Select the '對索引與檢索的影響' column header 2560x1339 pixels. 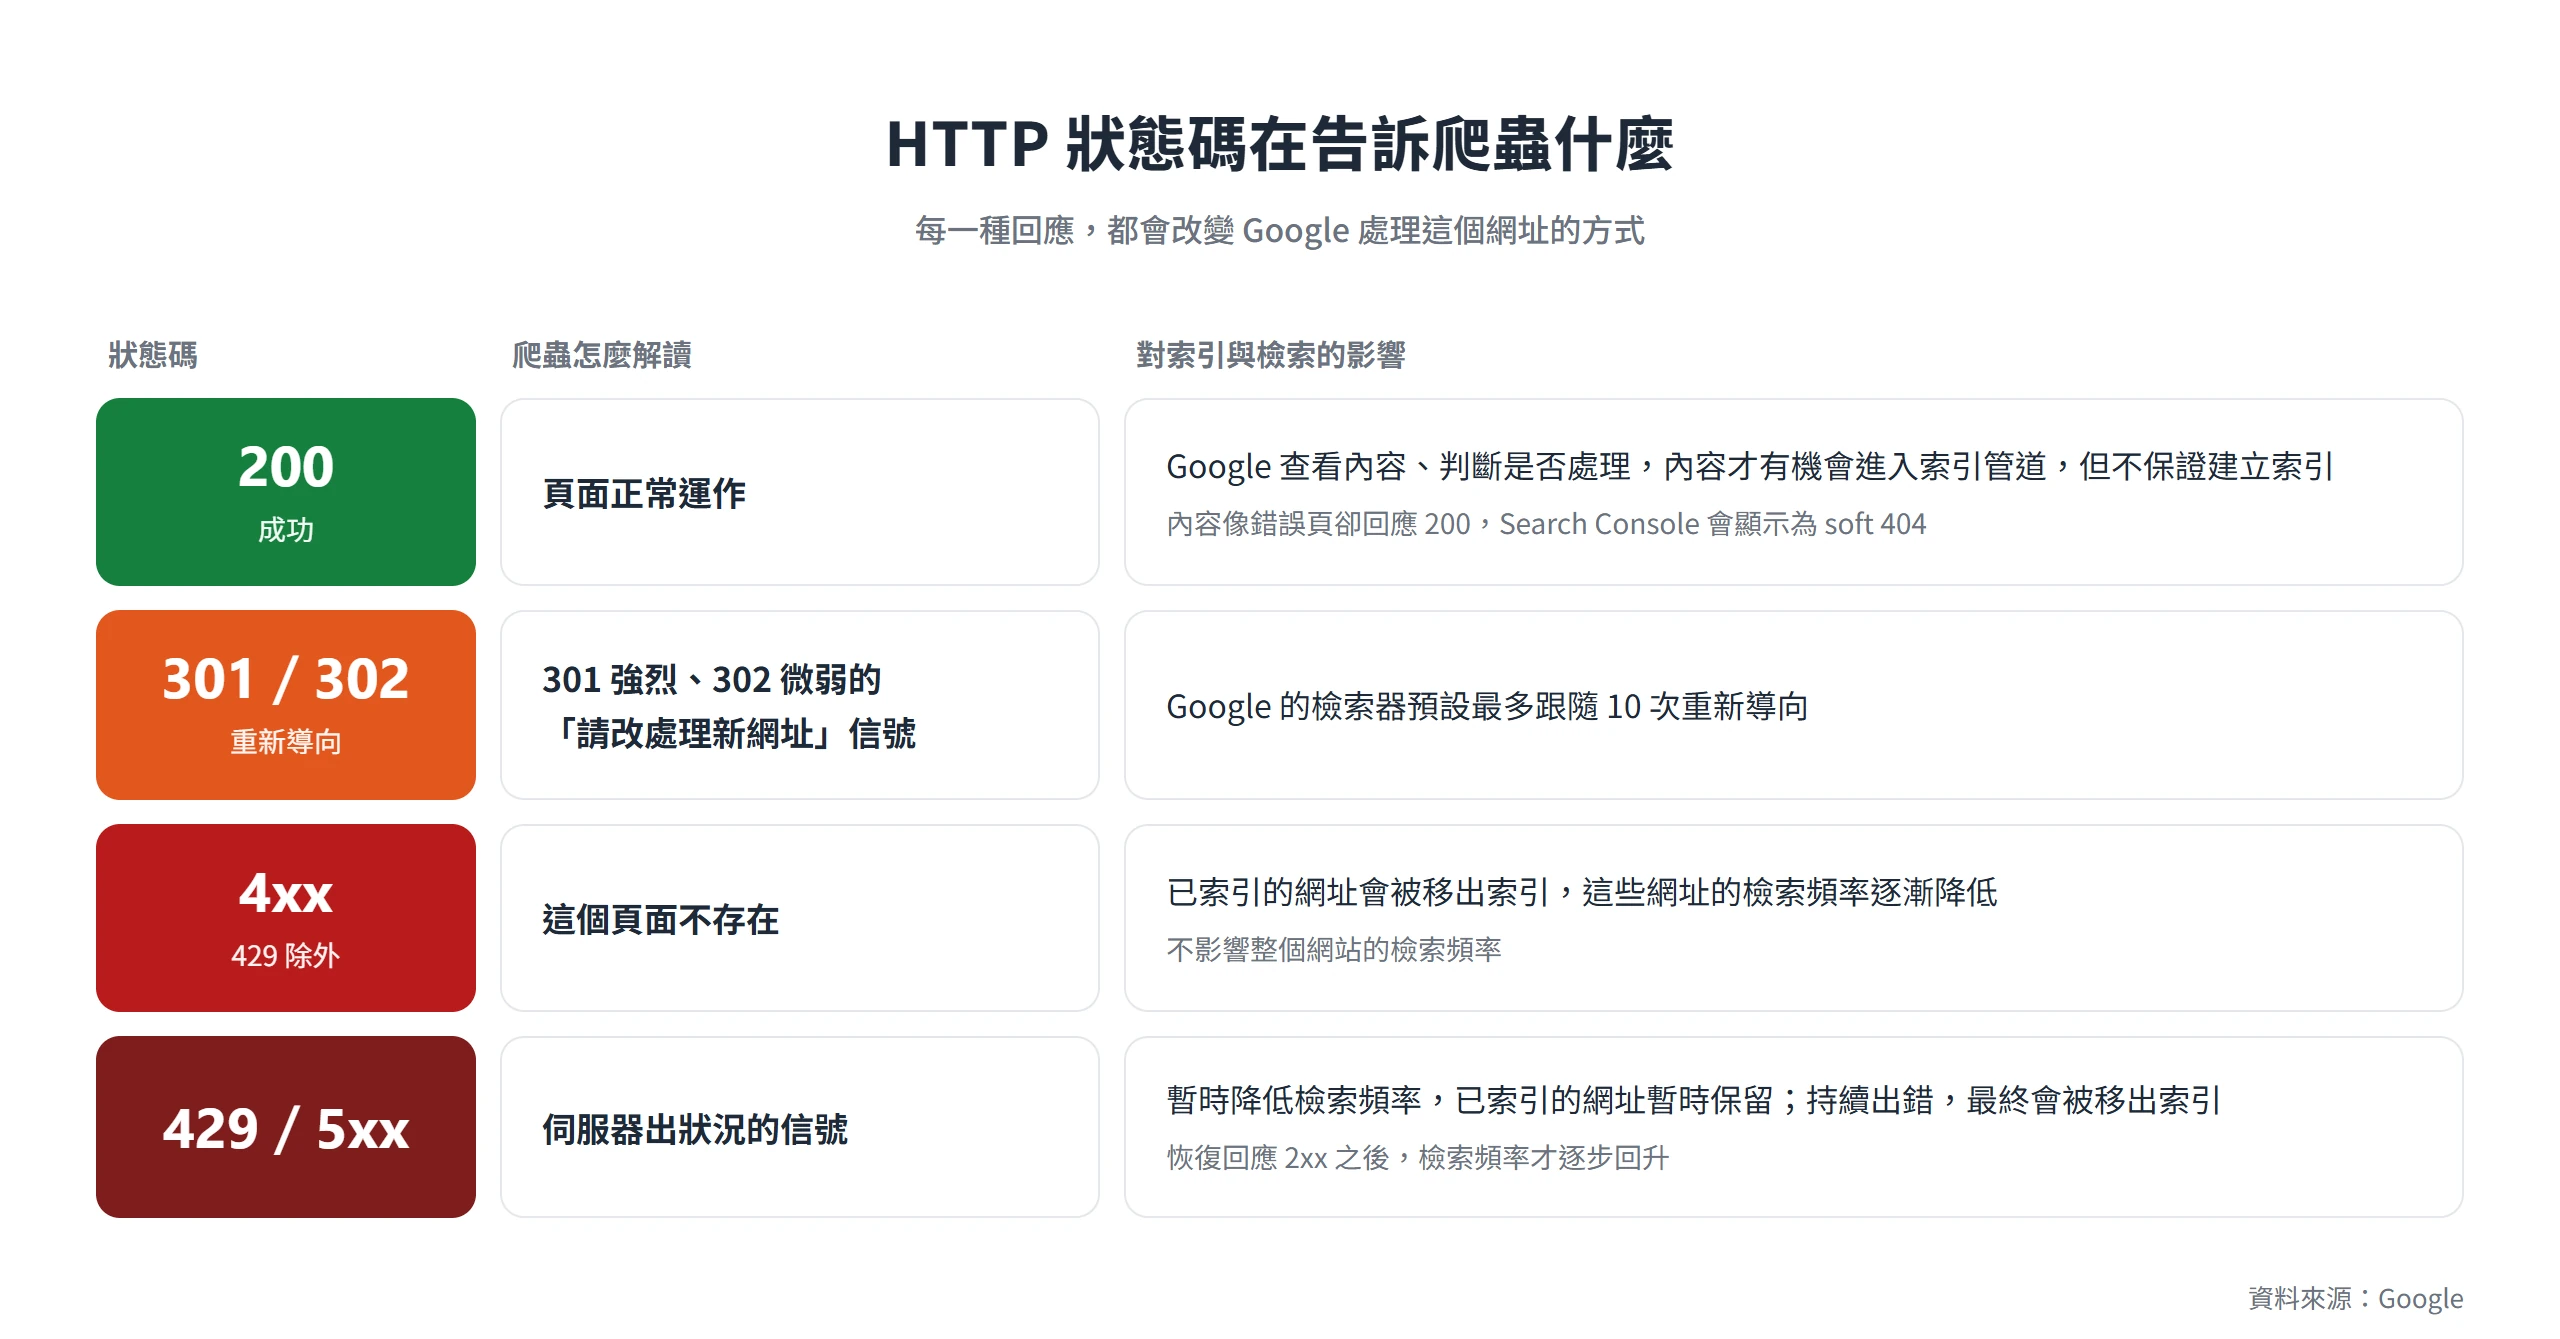point(1271,355)
